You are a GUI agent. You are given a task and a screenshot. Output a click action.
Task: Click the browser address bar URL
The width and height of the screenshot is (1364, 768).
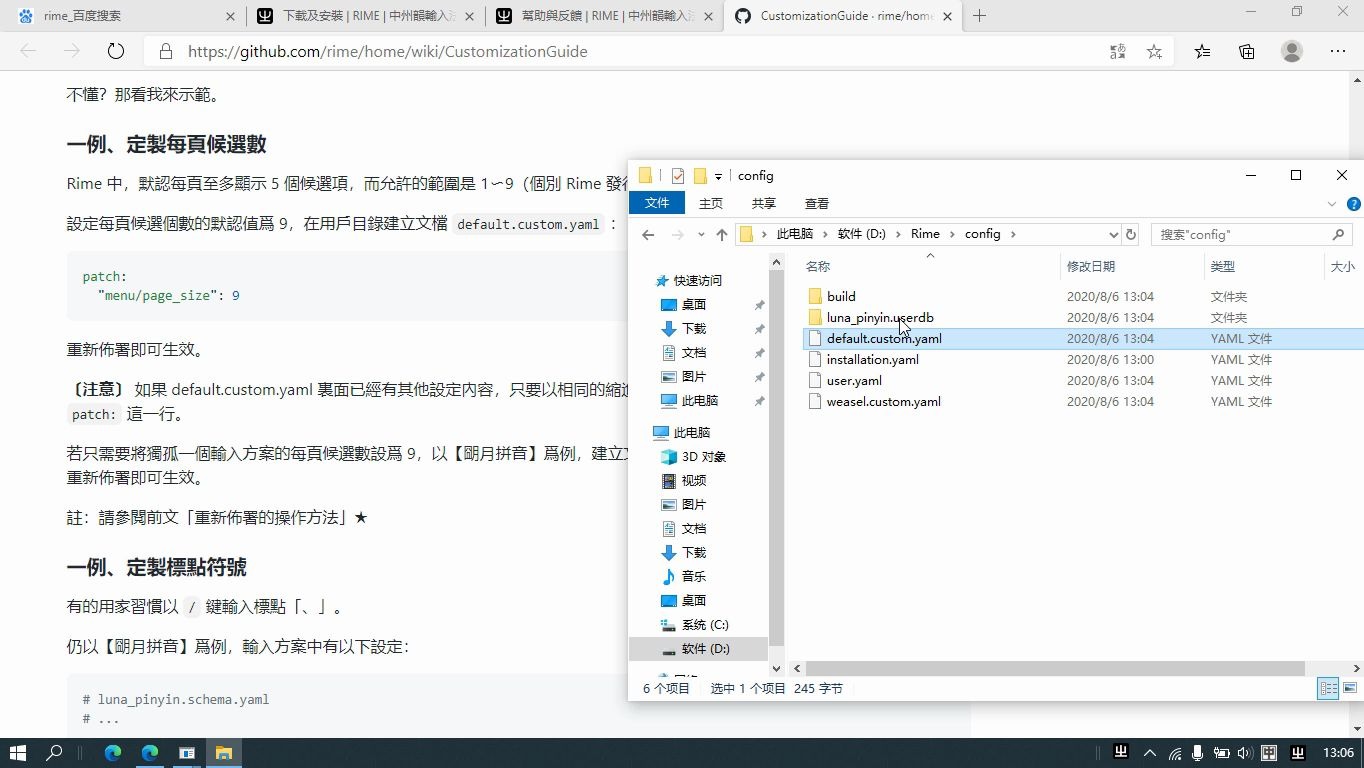(x=387, y=51)
